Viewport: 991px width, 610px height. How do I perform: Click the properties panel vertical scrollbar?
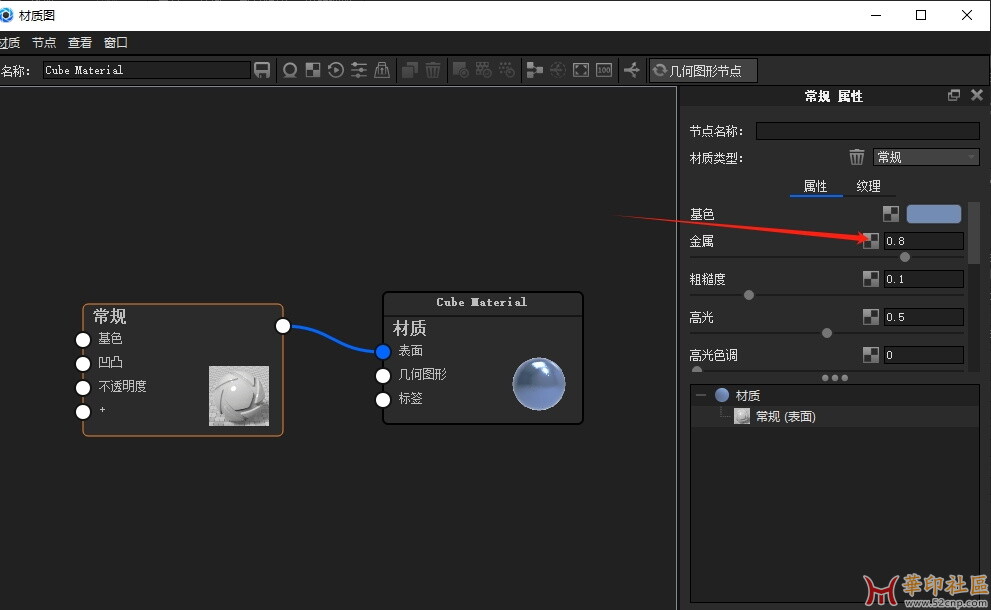click(x=973, y=233)
